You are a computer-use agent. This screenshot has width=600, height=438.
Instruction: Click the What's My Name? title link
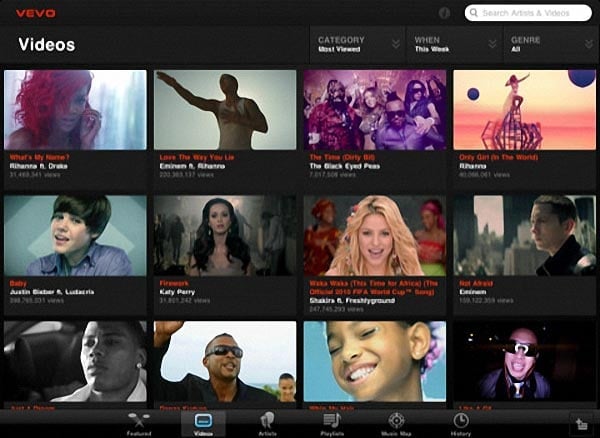(39, 157)
